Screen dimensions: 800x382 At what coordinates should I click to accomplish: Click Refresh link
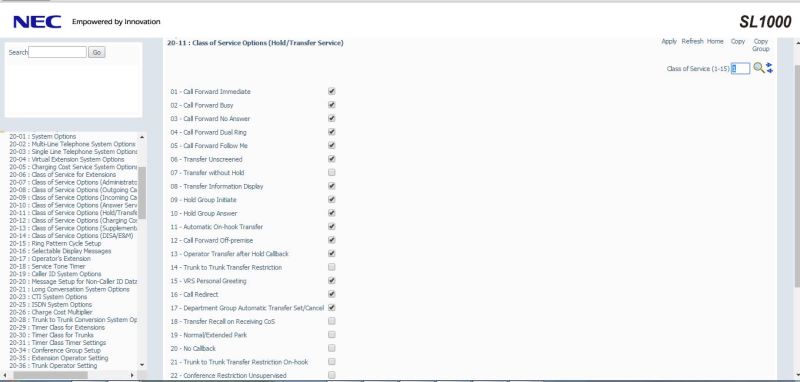[x=692, y=41]
